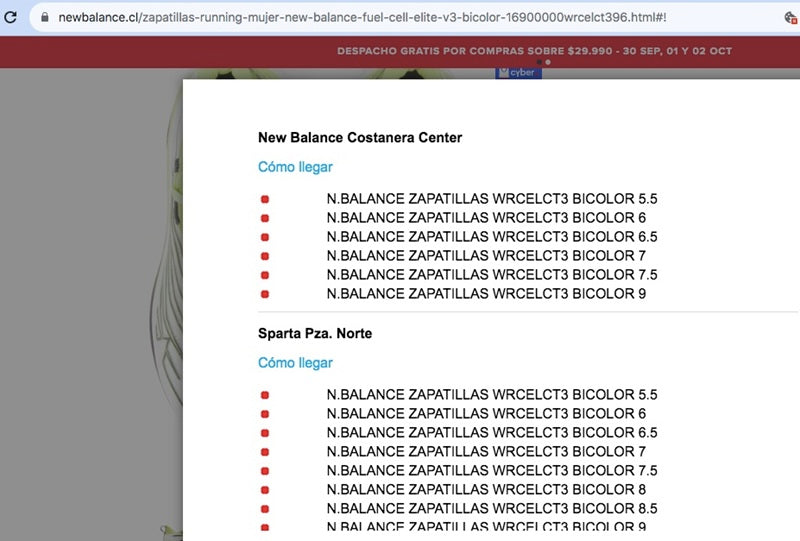Viewport: 800px width, 541px height.
Task: Select BICOLOR 6 under Costanera Center
Action: (x=486, y=217)
